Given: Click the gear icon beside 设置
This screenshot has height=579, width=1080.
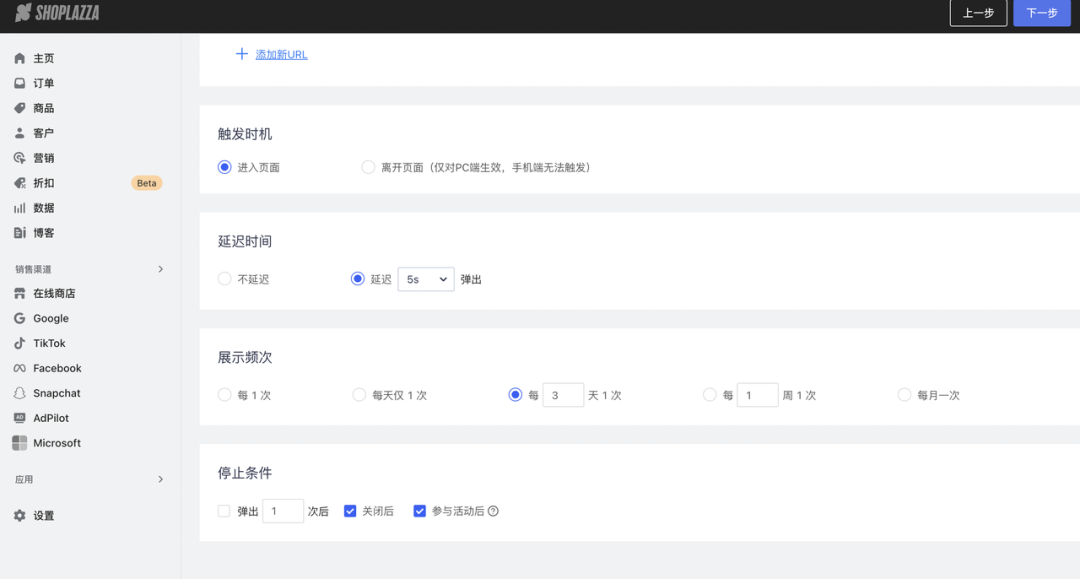Looking at the screenshot, I should point(19,516).
